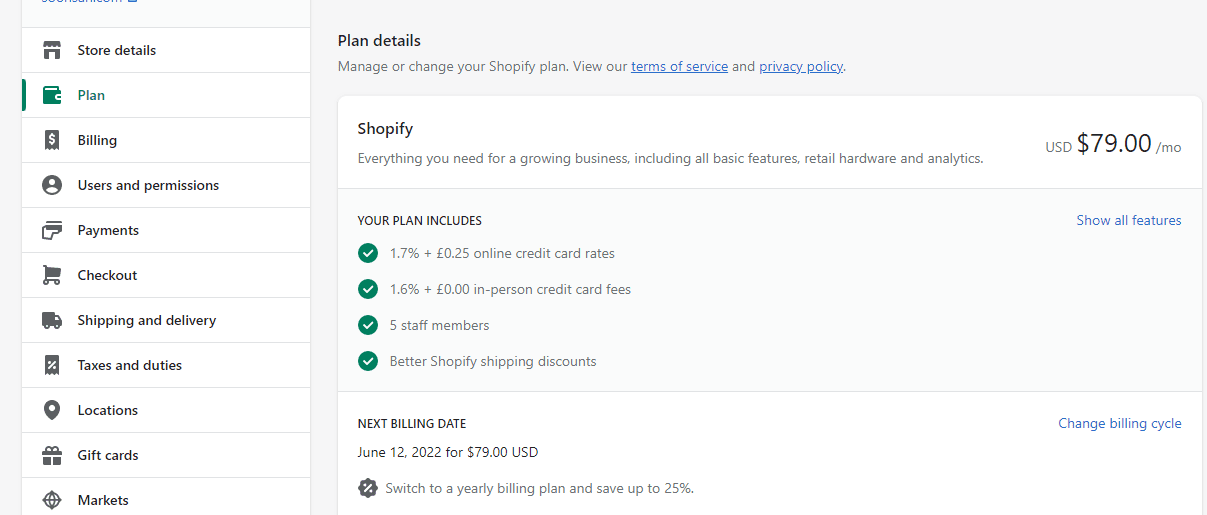
Task: Click the Store details storefront icon
Action: coord(52,50)
